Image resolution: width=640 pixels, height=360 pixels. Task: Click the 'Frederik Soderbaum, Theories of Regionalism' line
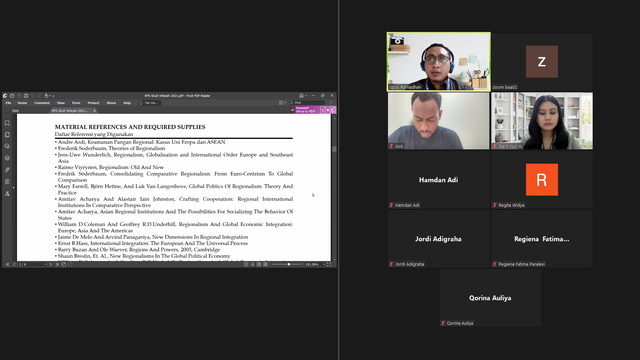click(111, 149)
